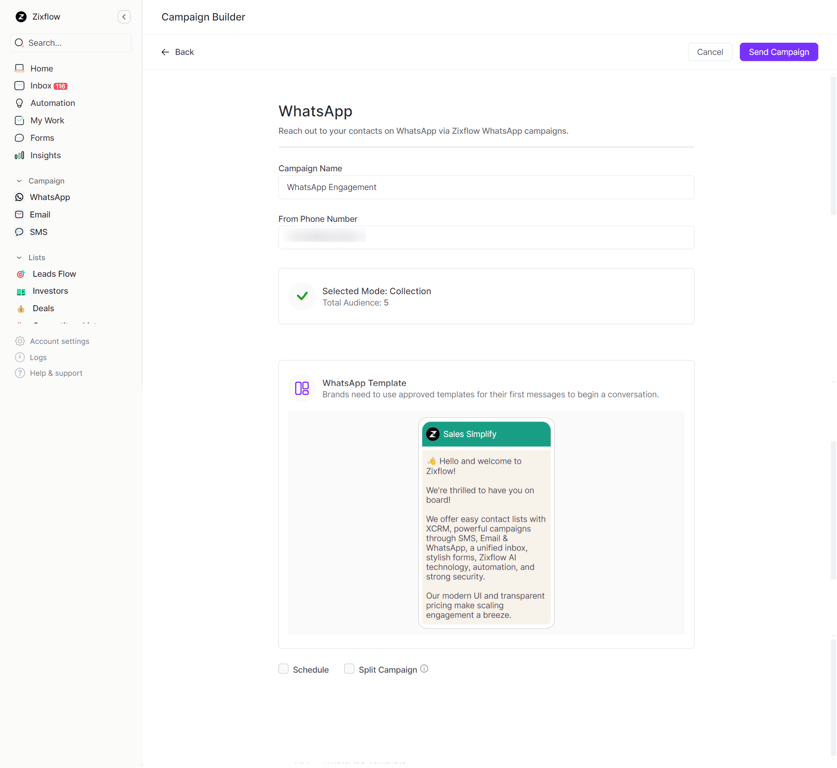Image resolution: width=837 pixels, height=768 pixels.
Task: Open the Leads Flow list
Action: (52, 273)
